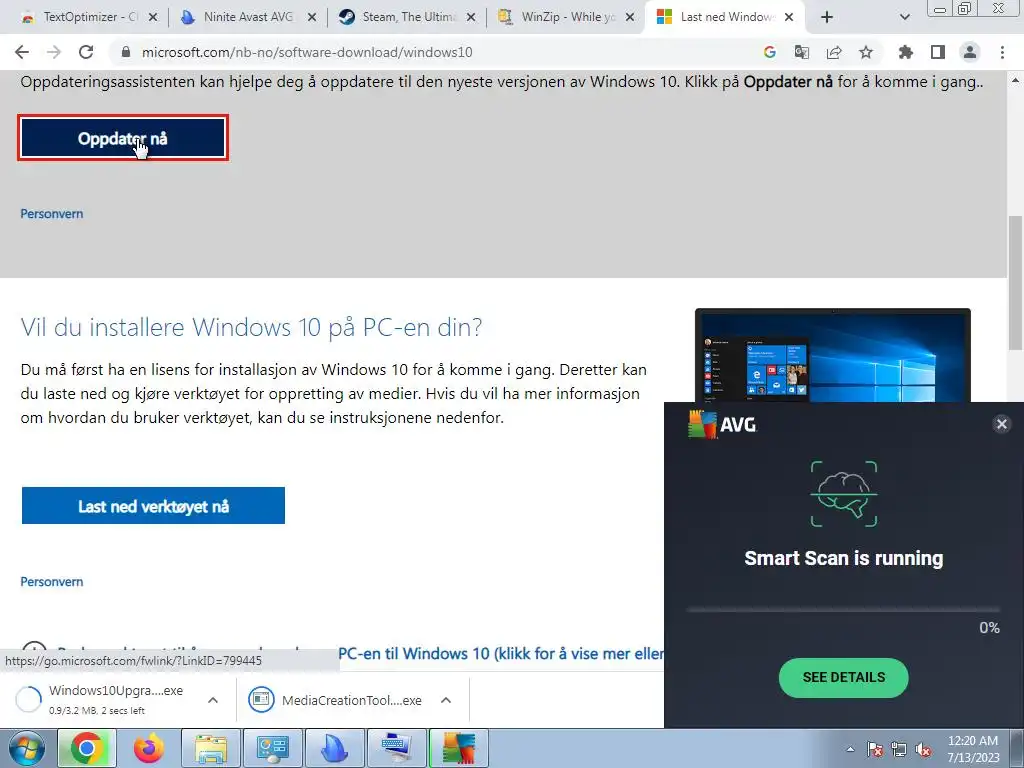Click the muted volume tray icon

(923, 749)
